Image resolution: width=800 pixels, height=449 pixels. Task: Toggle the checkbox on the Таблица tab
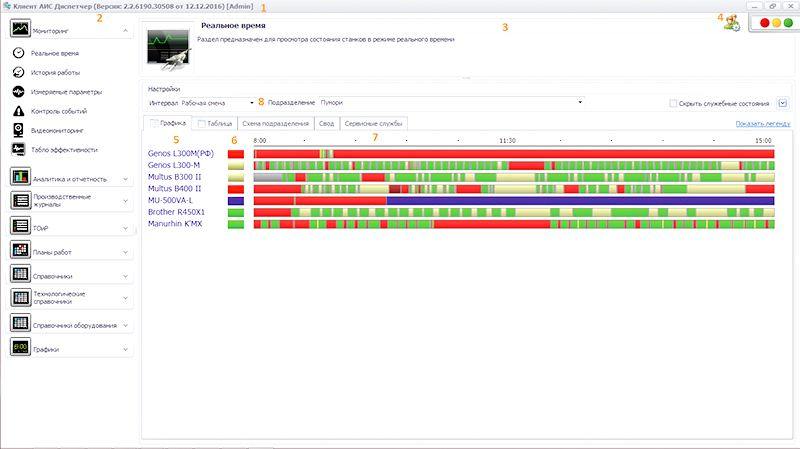pyautogui.click(x=202, y=124)
